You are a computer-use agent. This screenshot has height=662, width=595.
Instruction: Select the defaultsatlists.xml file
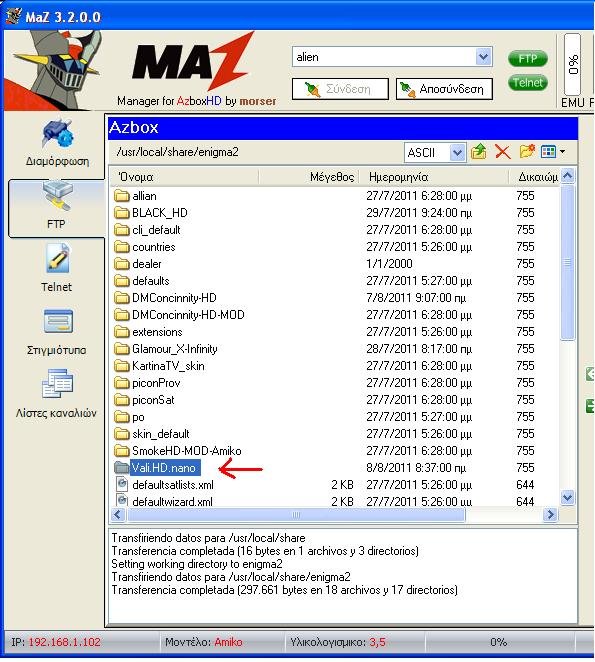click(164, 485)
